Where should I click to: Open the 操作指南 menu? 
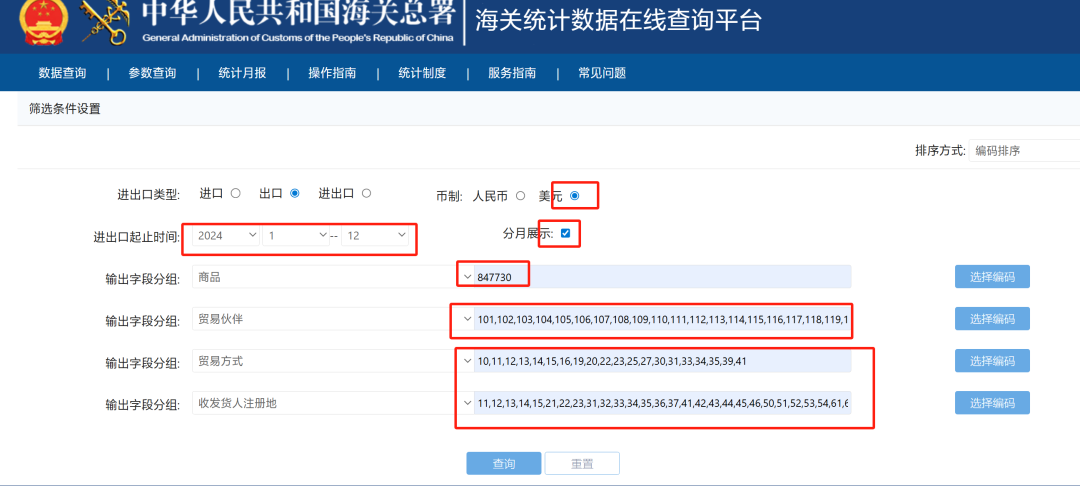click(x=332, y=73)
